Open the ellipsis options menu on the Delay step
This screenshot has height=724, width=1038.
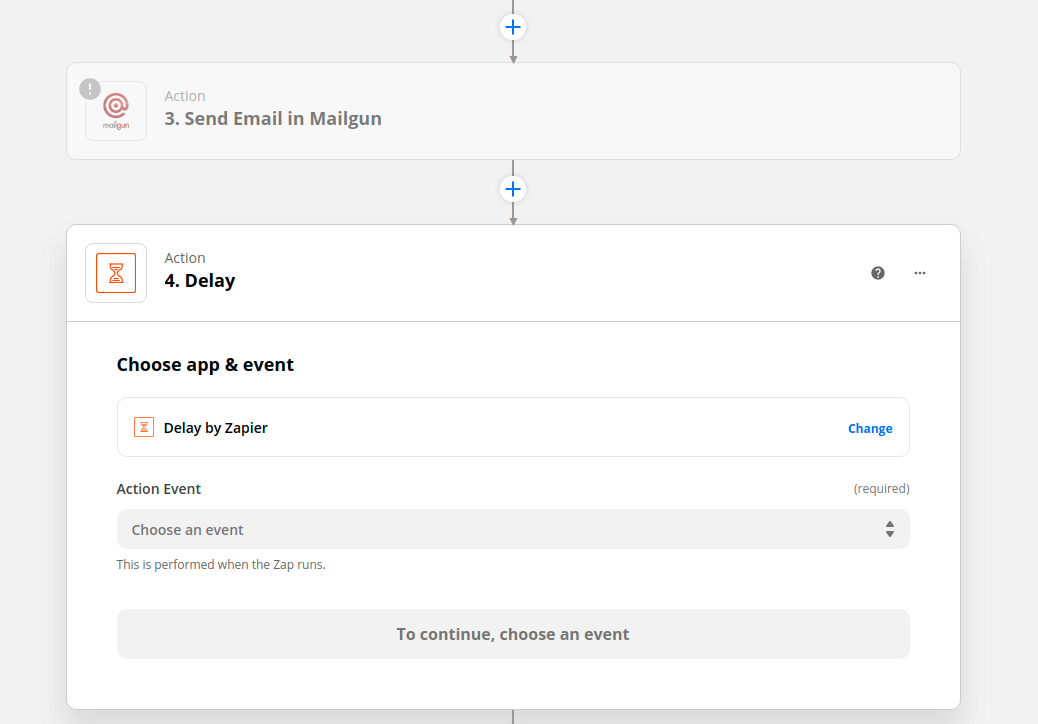(x=919, y=272)
